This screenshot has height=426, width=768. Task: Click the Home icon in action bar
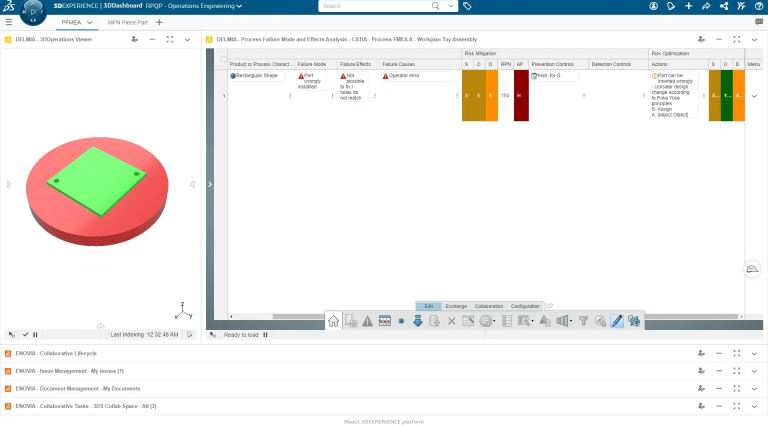[333, 321]
